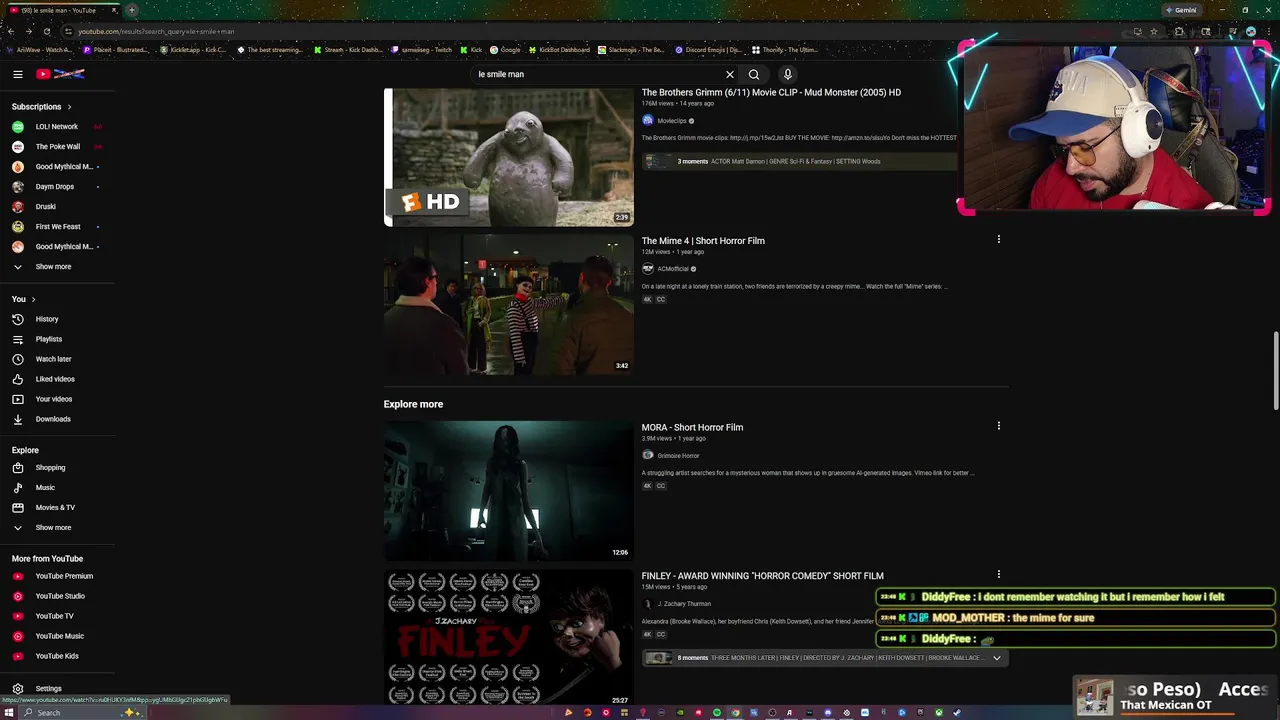Screen dimensions: 1280x720
Task: Open First We Feast subscription
Action: coord(58,226)
